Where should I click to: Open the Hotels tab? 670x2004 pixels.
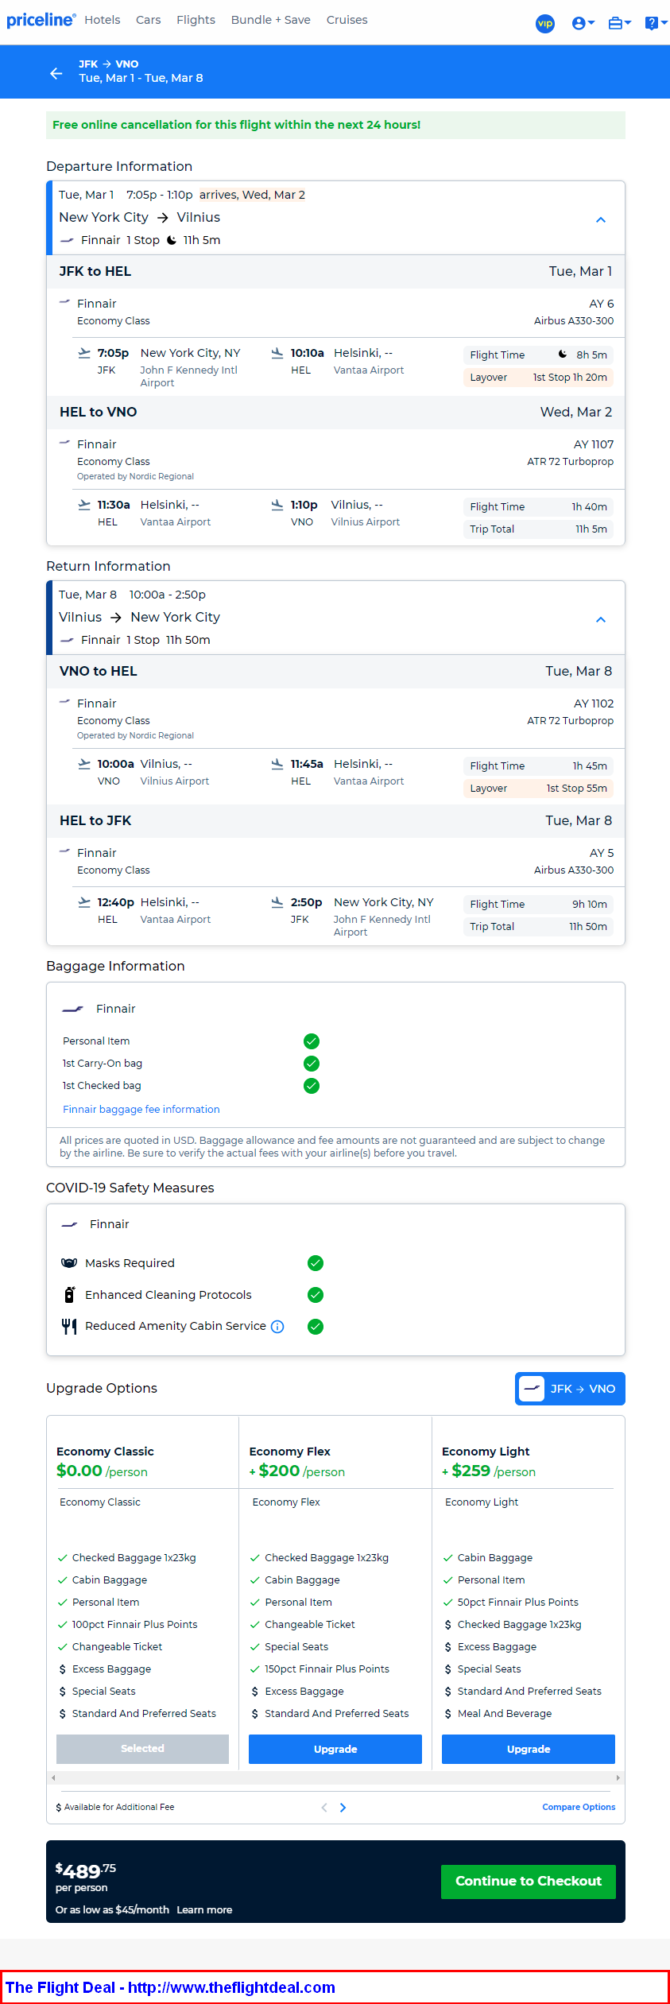(x=102, y=20)
